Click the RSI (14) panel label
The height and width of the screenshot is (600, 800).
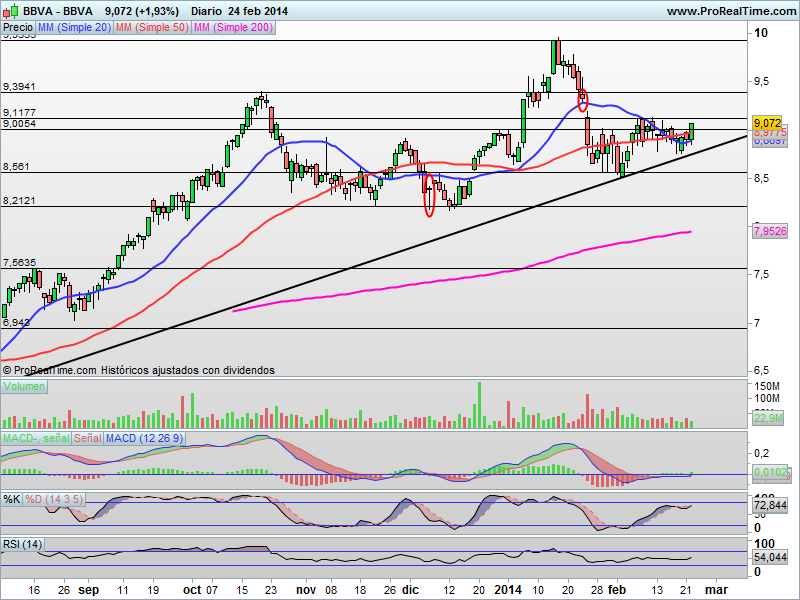(x=22, y=544)
